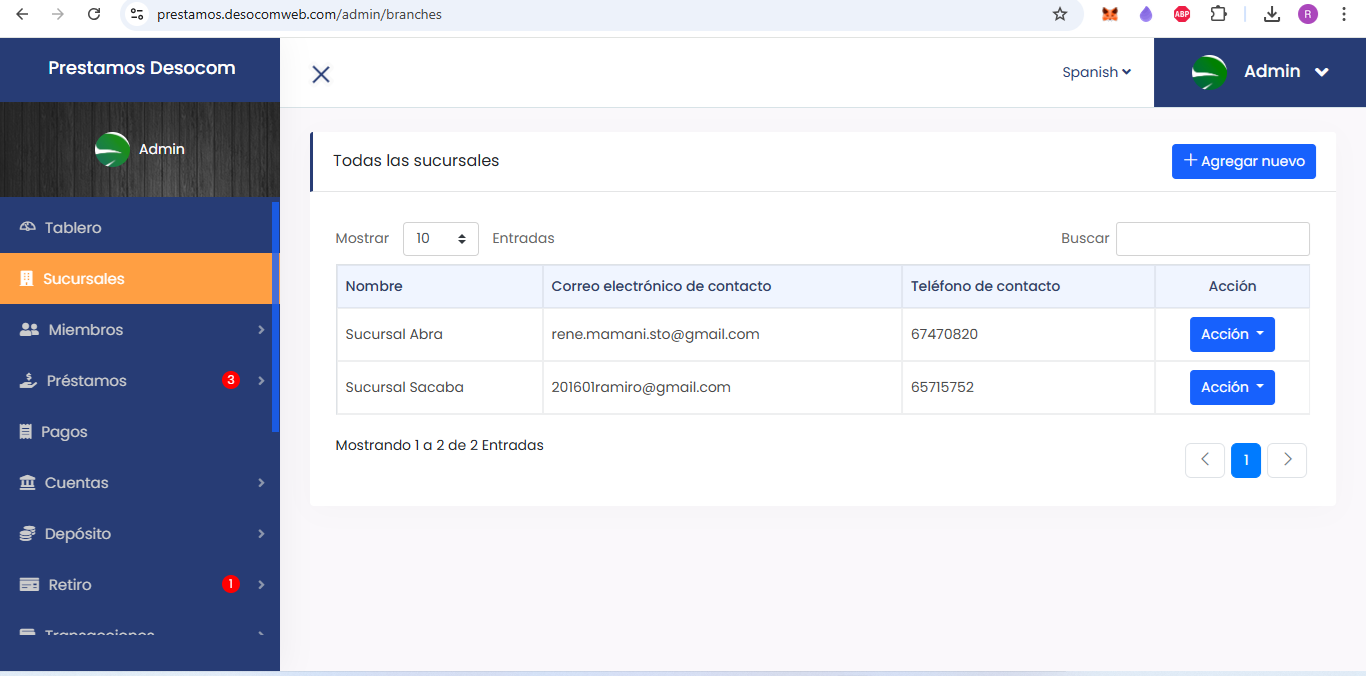Viewport: 1366px width, 678px height.
Task: Click the X icon to collapse sidebar
Action: [x=321, y=74]
